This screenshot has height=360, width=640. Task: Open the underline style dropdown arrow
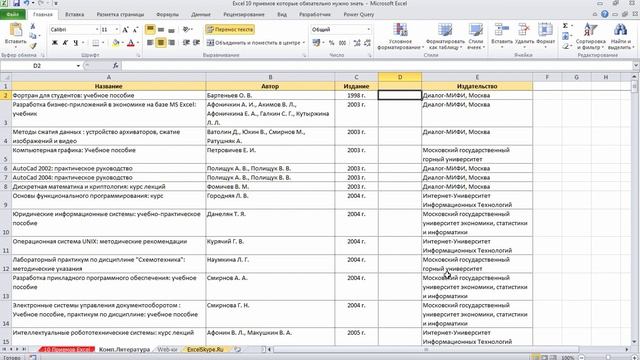pyautogui.click(x=83, y=43)
